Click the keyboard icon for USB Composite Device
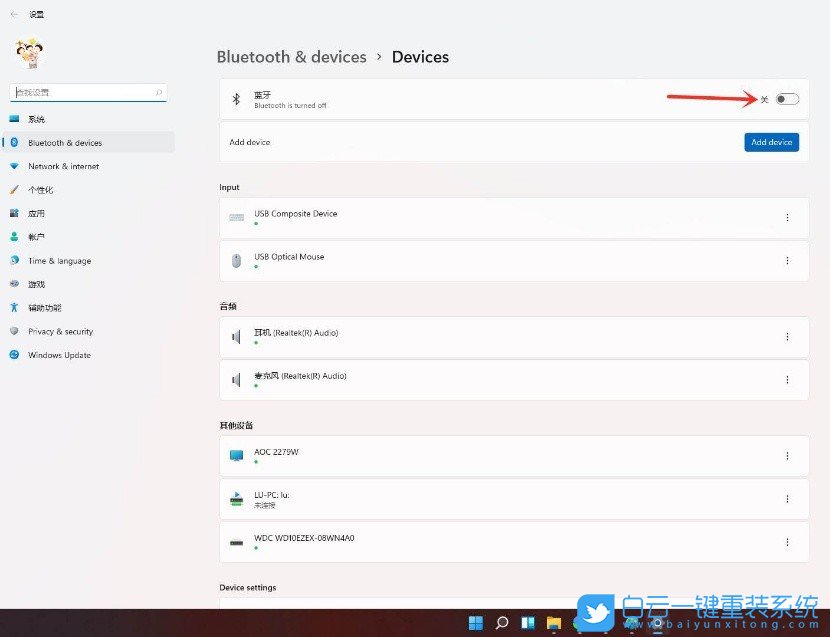830x637 pixels. pos(236,218)
